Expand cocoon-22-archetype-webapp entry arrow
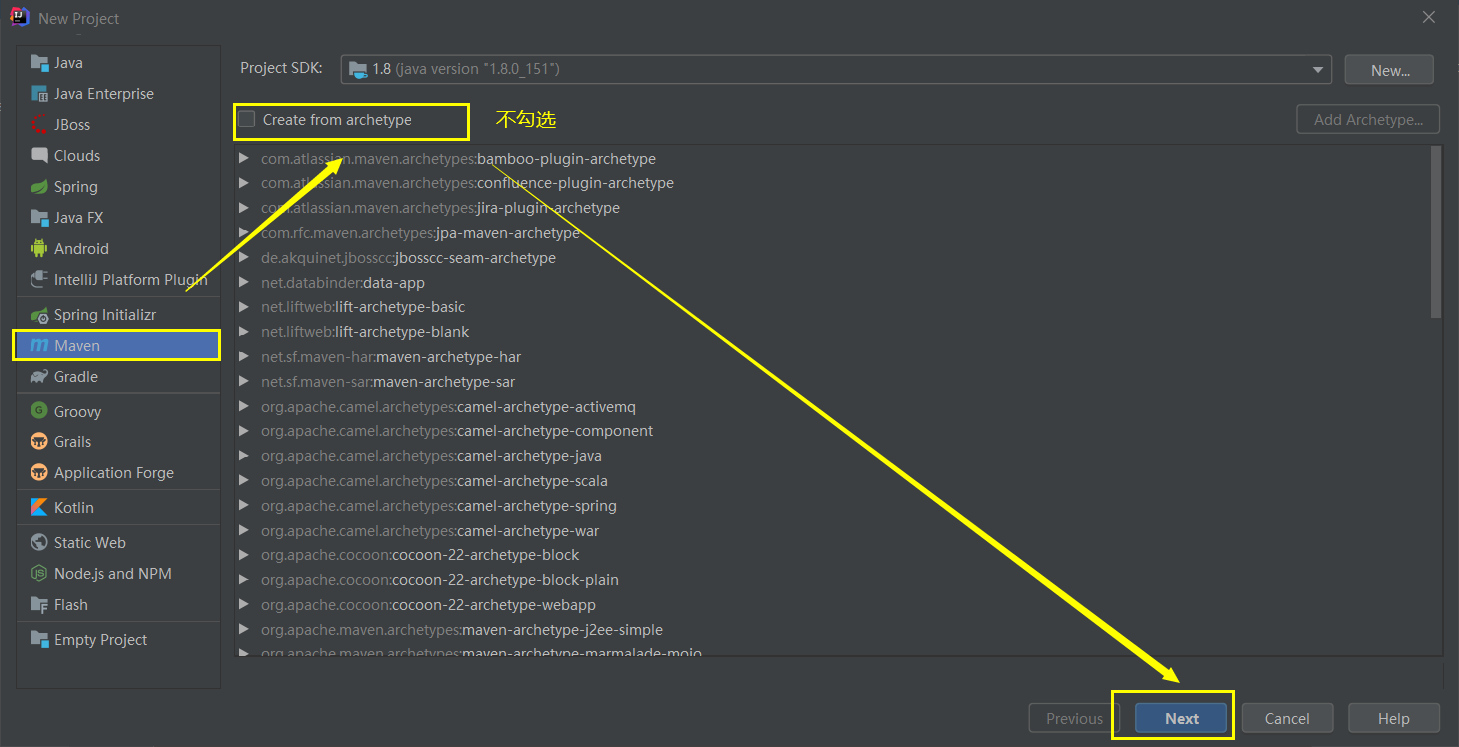The width and height of the screenshot is (1459, 747). tap(243, 604)
